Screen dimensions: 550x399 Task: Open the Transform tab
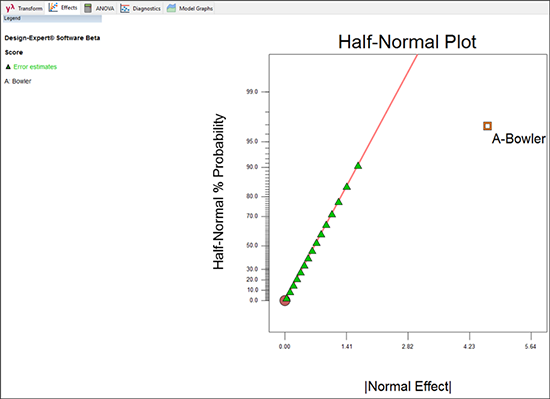[x=24, y=8]
